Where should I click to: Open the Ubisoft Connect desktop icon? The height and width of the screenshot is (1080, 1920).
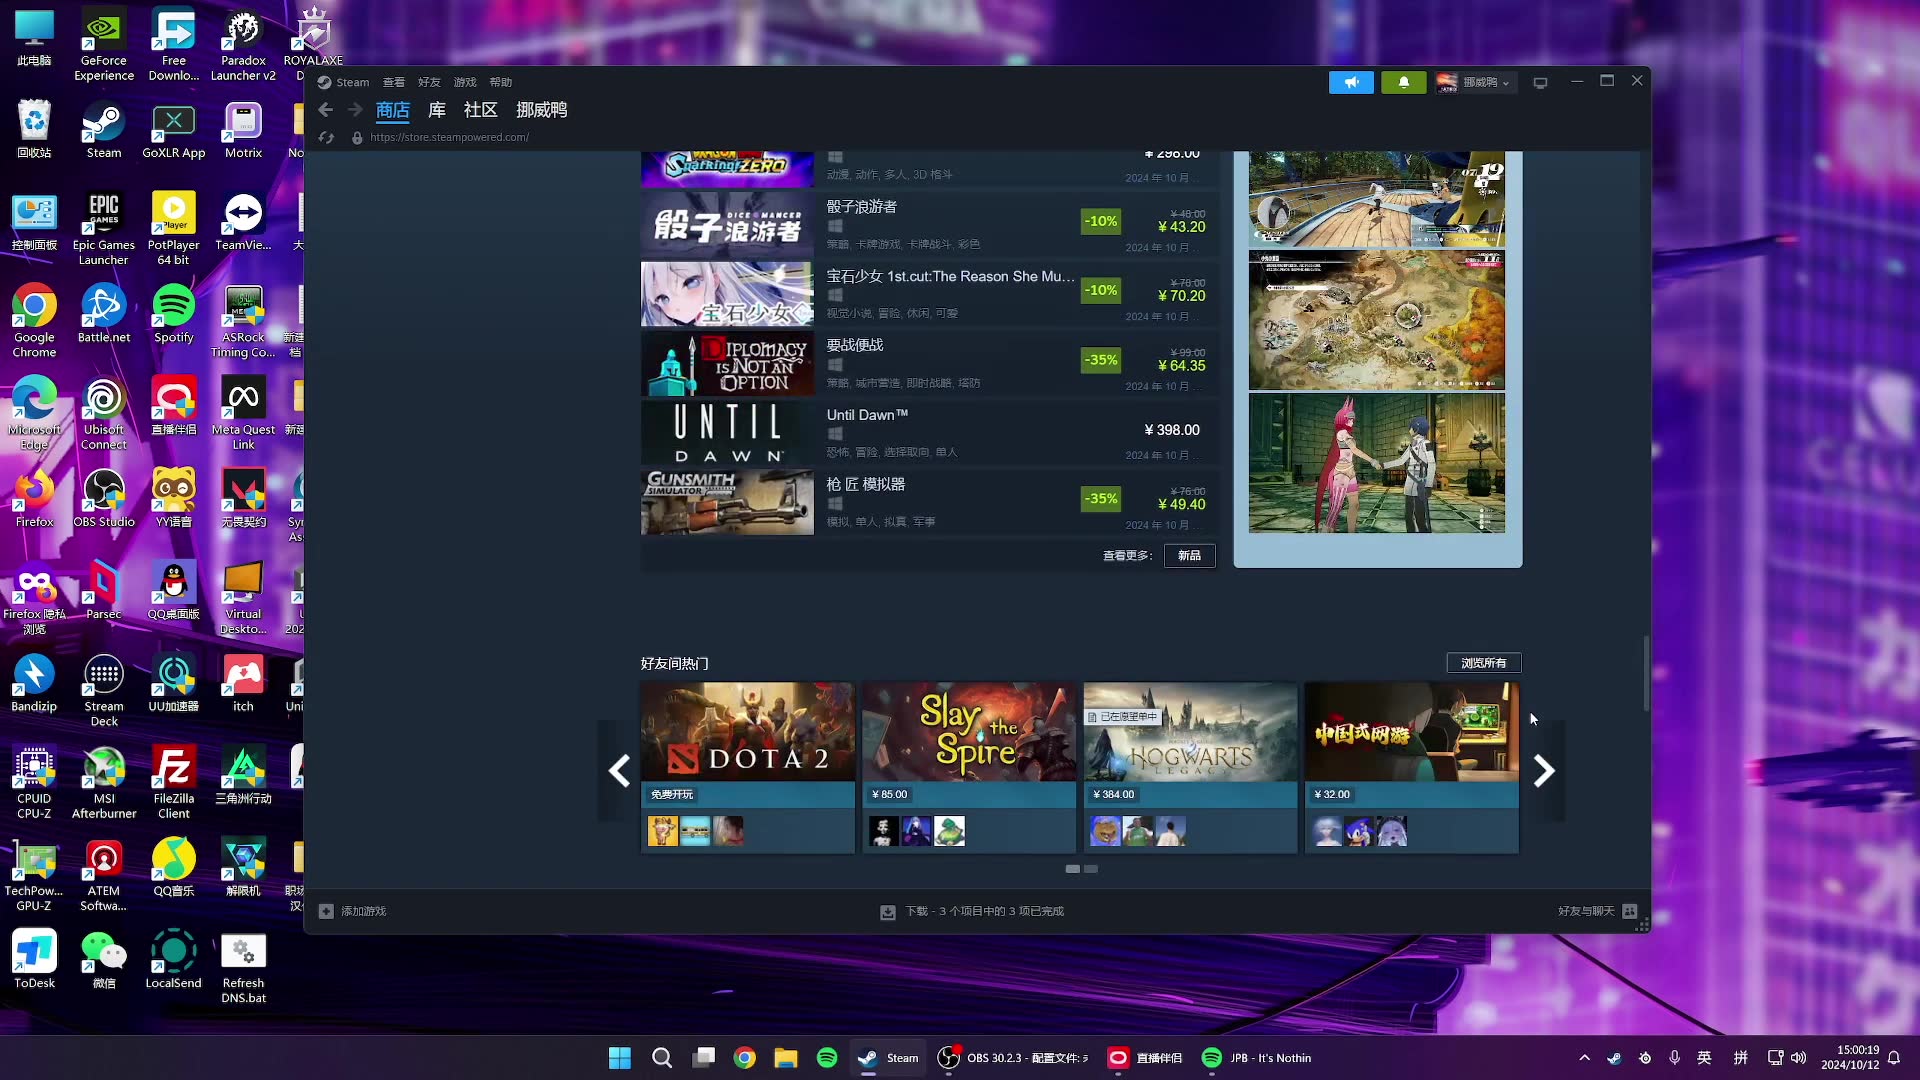pos(104,414)
